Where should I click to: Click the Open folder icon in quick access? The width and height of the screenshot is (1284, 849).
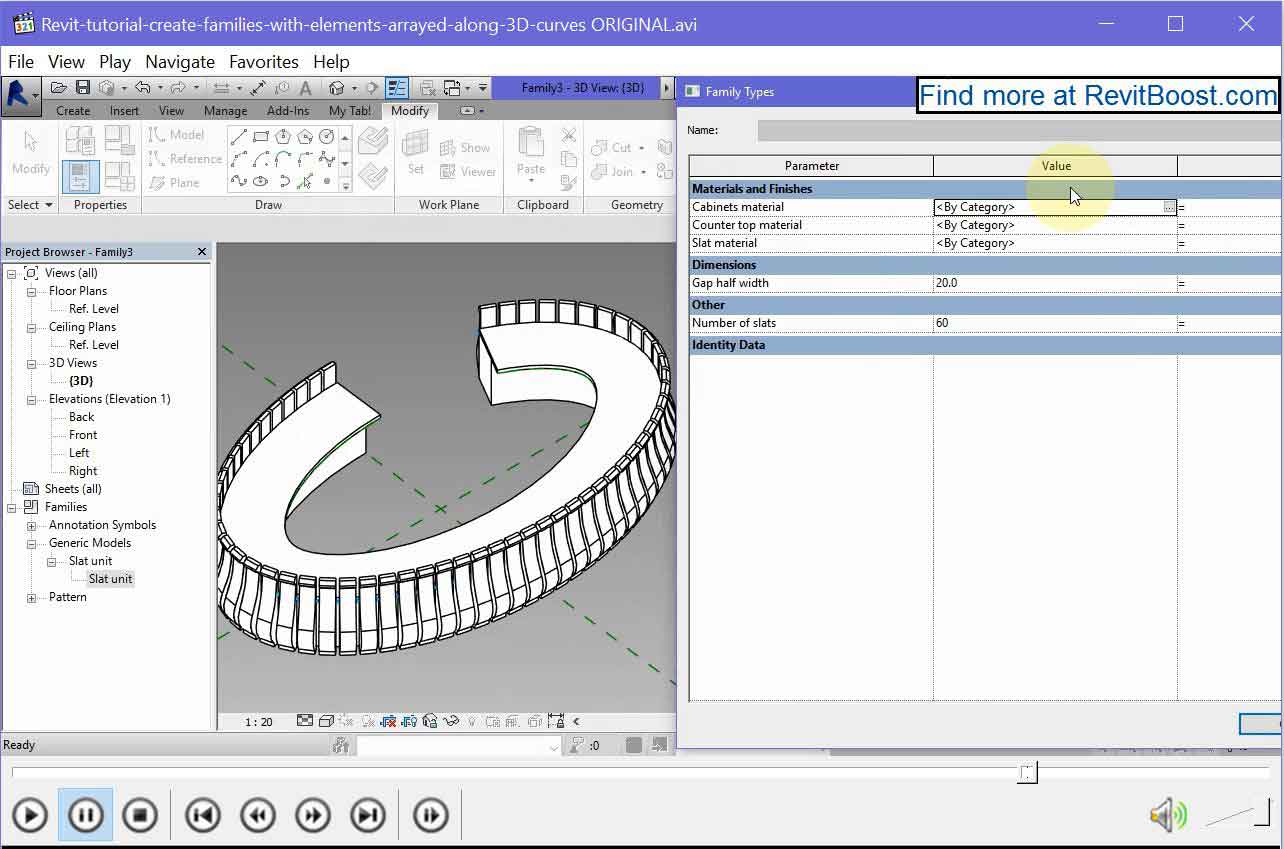[x=59, y=88]
